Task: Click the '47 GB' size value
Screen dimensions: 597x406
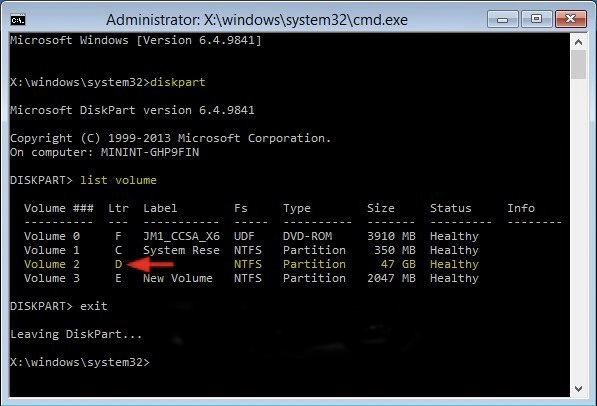Action: pyautogui.click(x=398, y=264)
